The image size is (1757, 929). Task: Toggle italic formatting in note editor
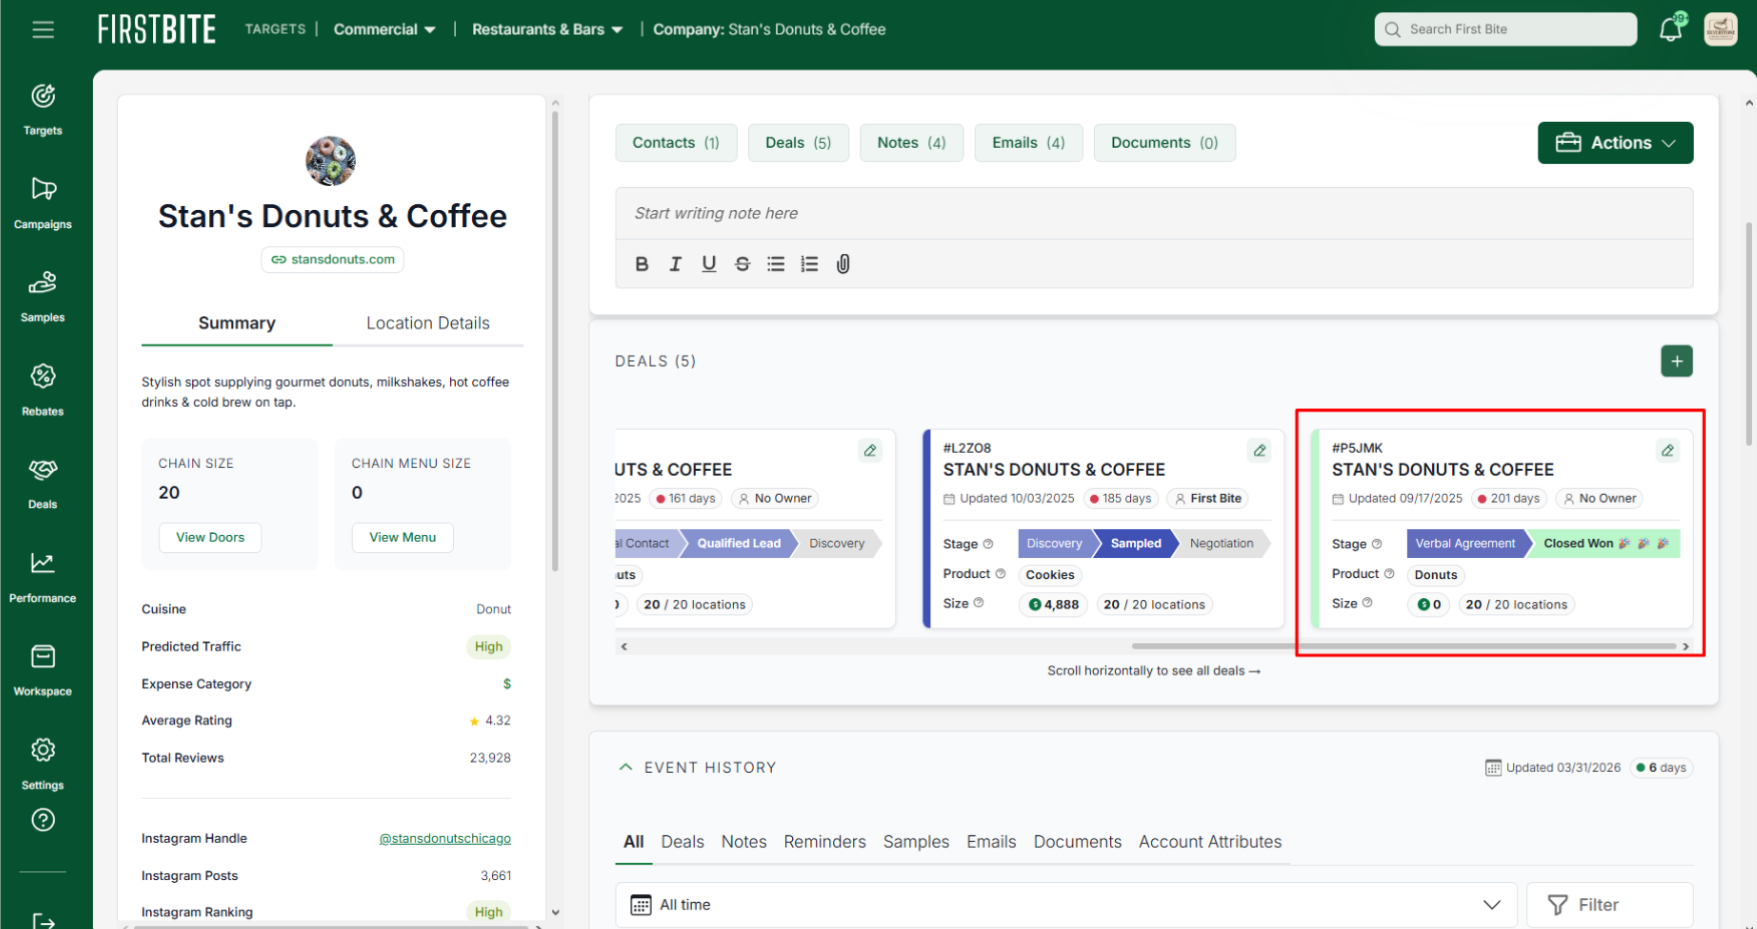pos(675,264)
